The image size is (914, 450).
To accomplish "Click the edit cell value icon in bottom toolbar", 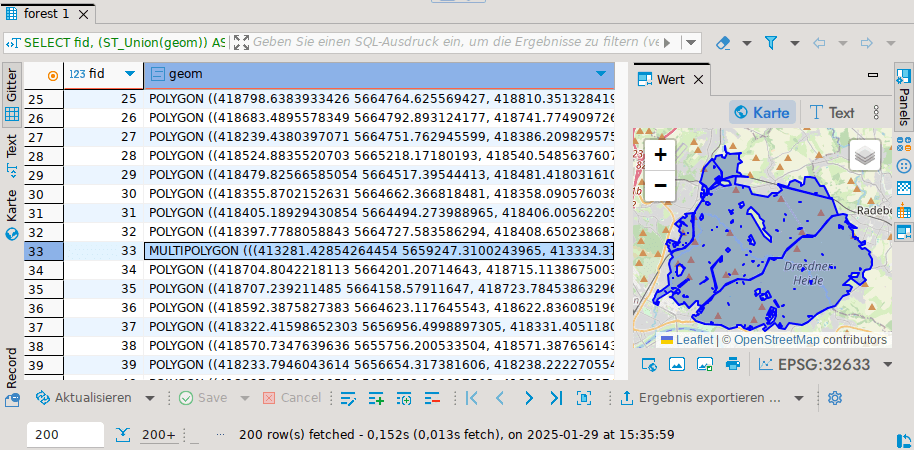I will pyautogui.click(x=348, y=399).
